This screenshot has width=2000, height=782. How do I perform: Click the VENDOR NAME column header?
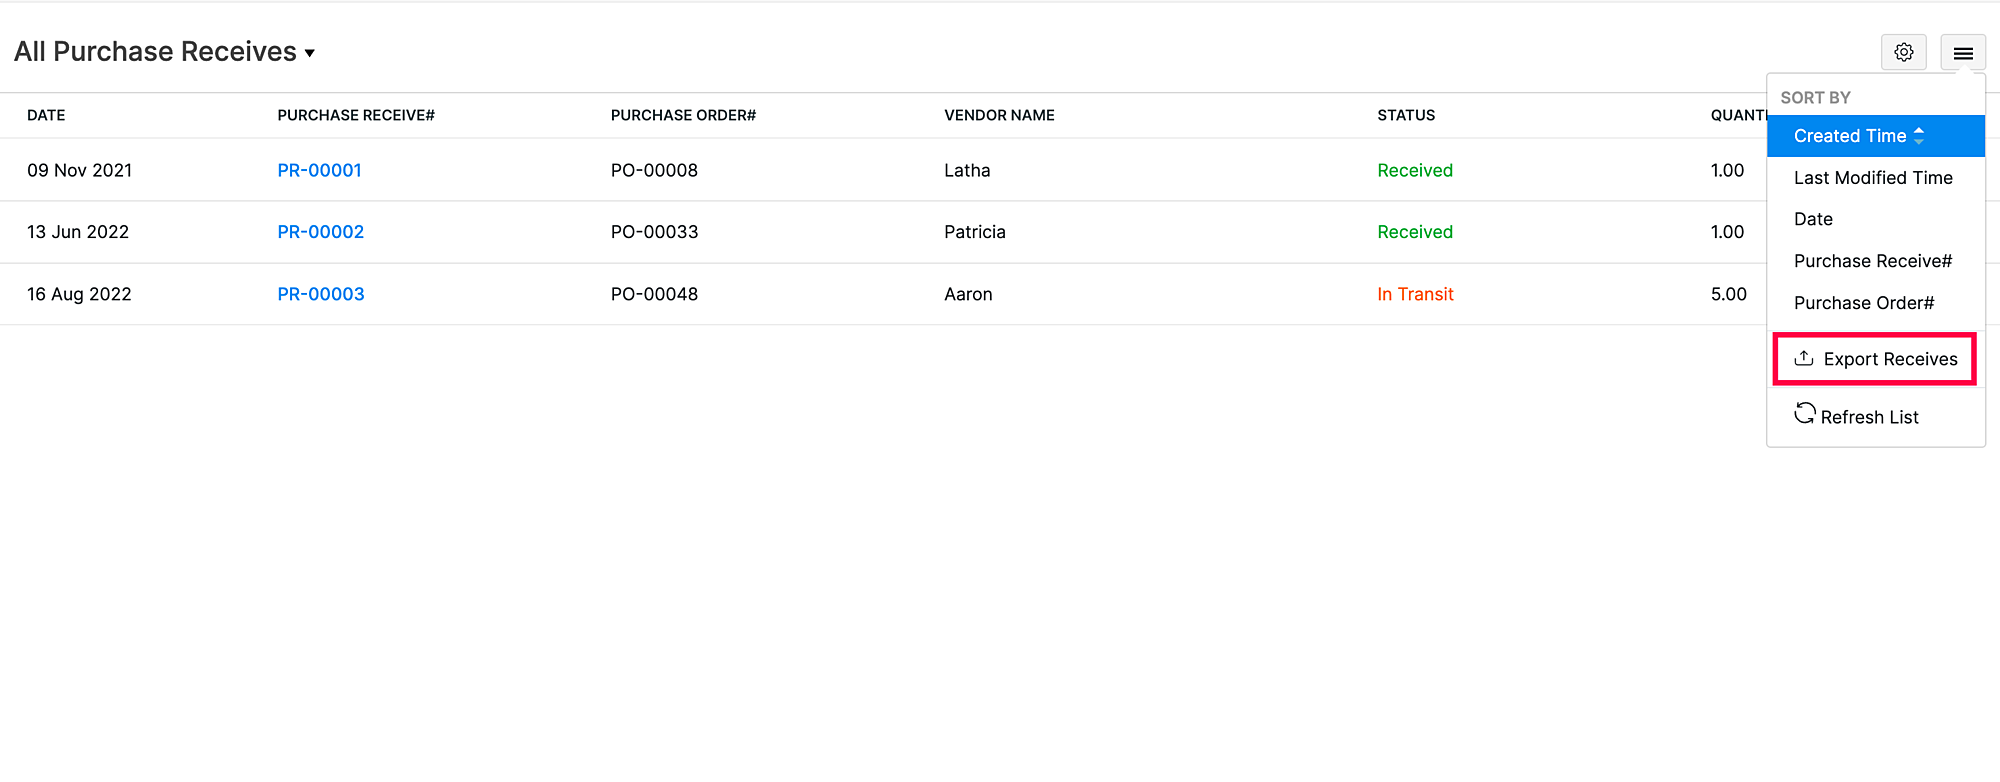[x=998, y=115]
